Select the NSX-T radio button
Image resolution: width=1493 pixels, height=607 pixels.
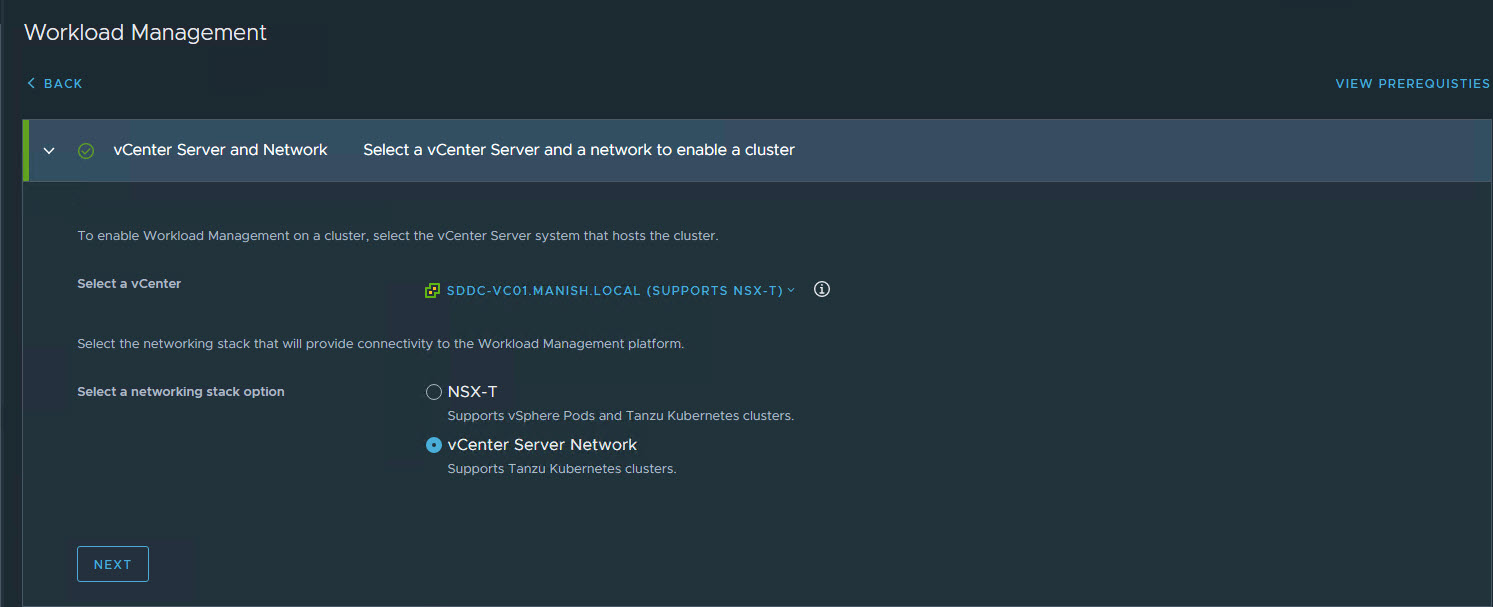coord(434,392)
